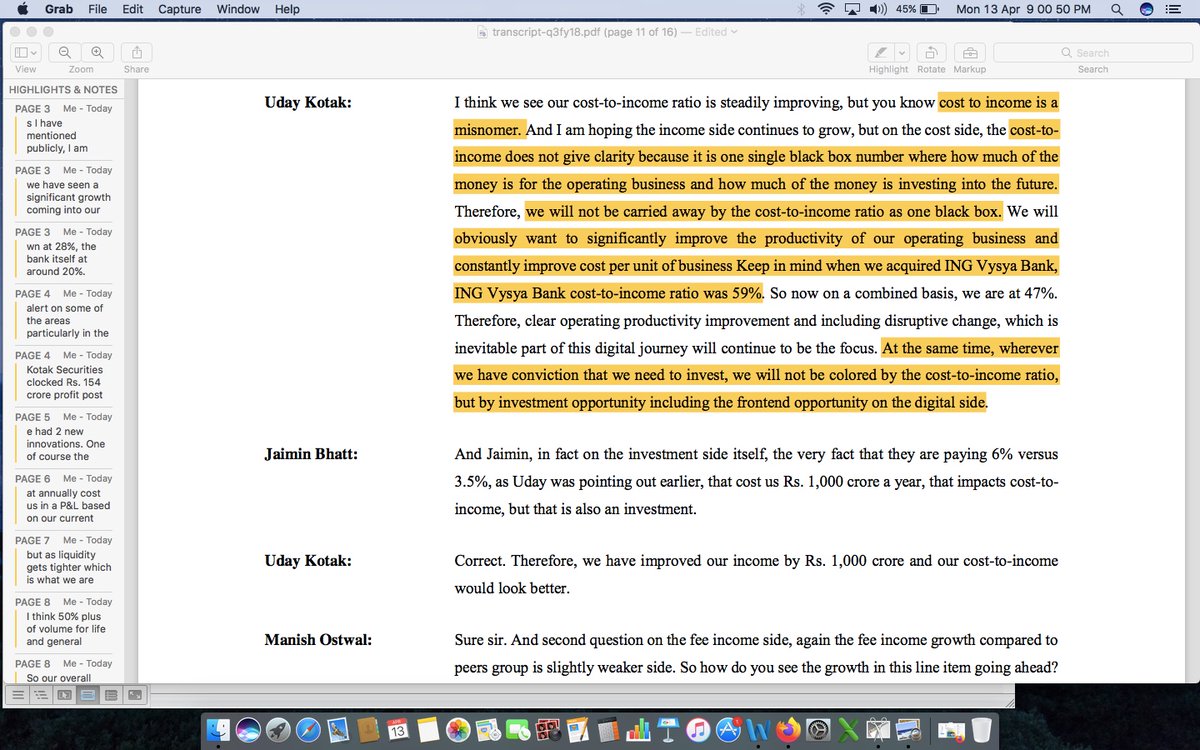Screen dimensions: 1200x750
Task: Open Safari compass icon in Dock
Action: 308,730
